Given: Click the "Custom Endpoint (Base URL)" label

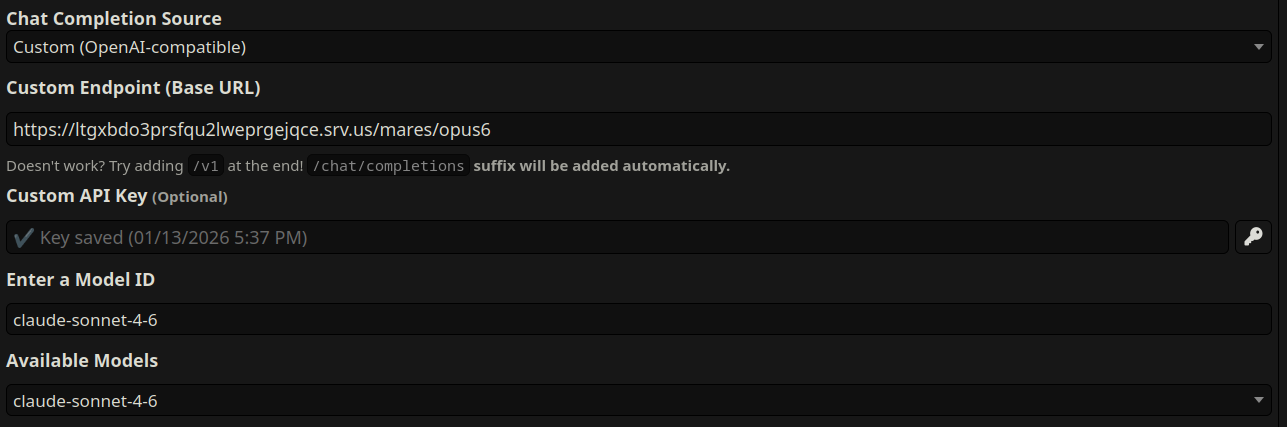Looking at the screenshot, I should pos(133,88).
